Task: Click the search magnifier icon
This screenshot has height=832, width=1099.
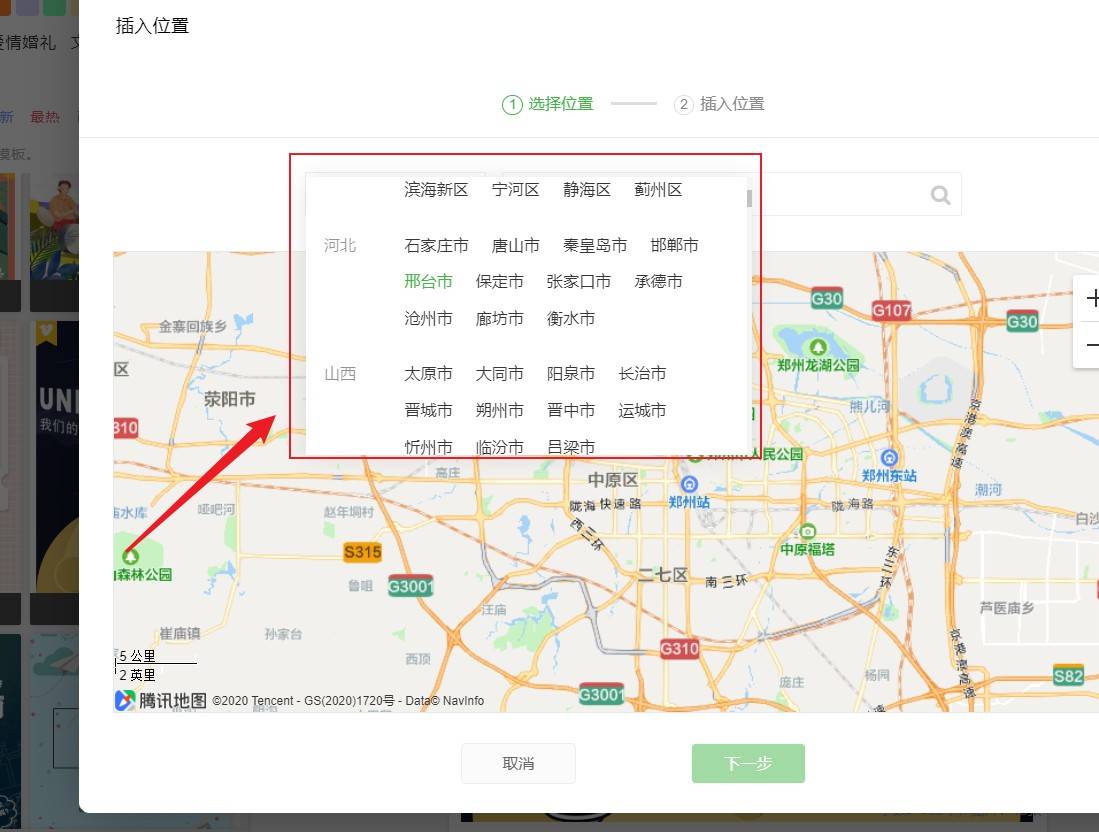Action: (x=941, y=195)
